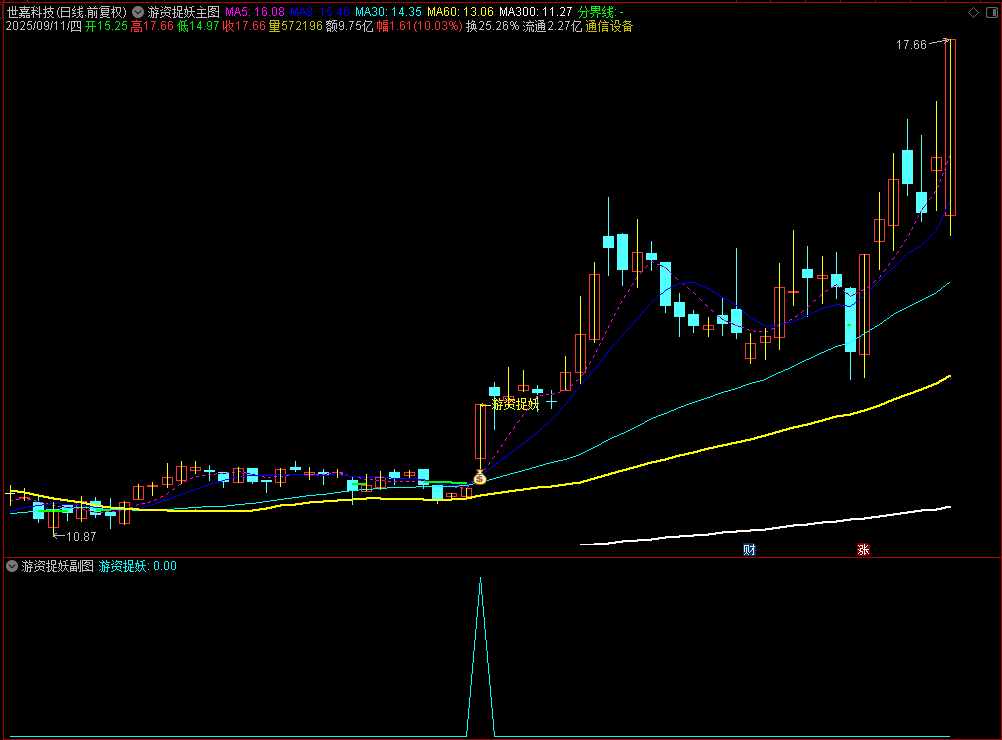Viewport: 1002px width, 740px height.
Task: Click the peak of the sub-chart signal spike
Action: coord(481,580)
